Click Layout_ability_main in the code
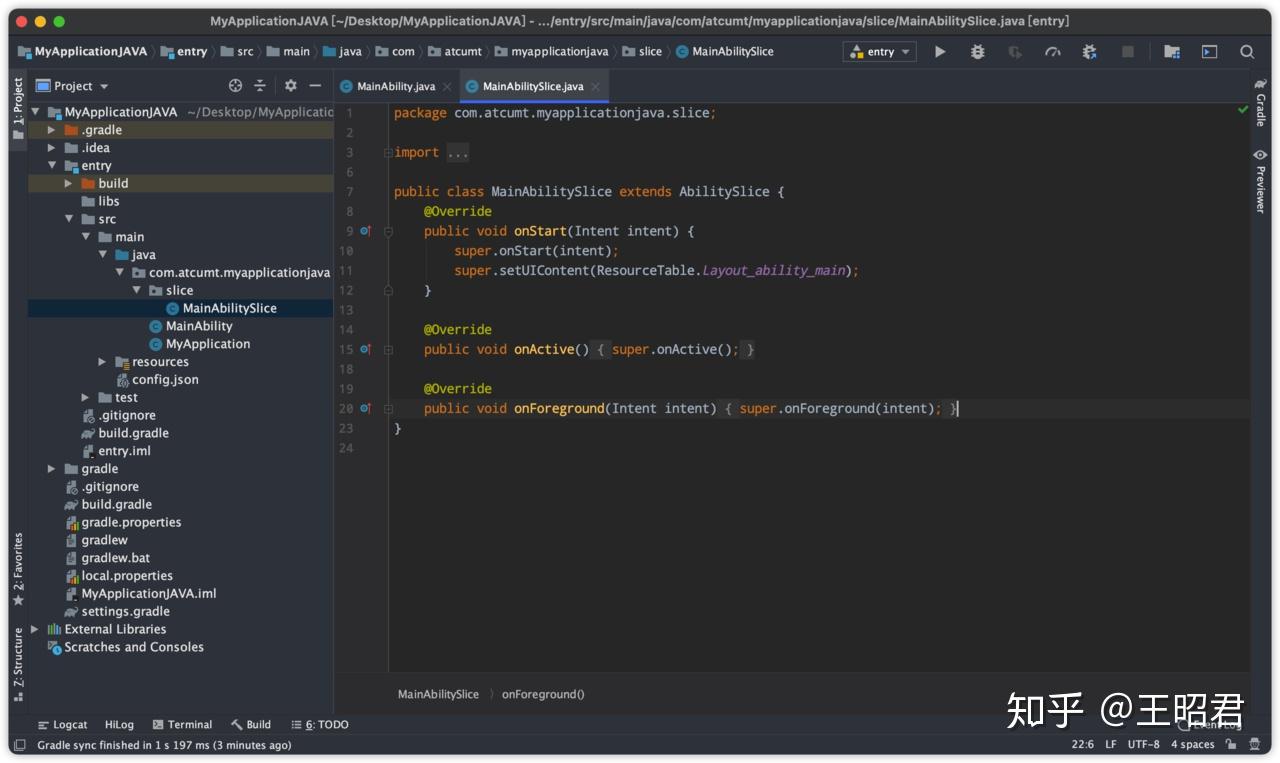 tap(775, 271)
